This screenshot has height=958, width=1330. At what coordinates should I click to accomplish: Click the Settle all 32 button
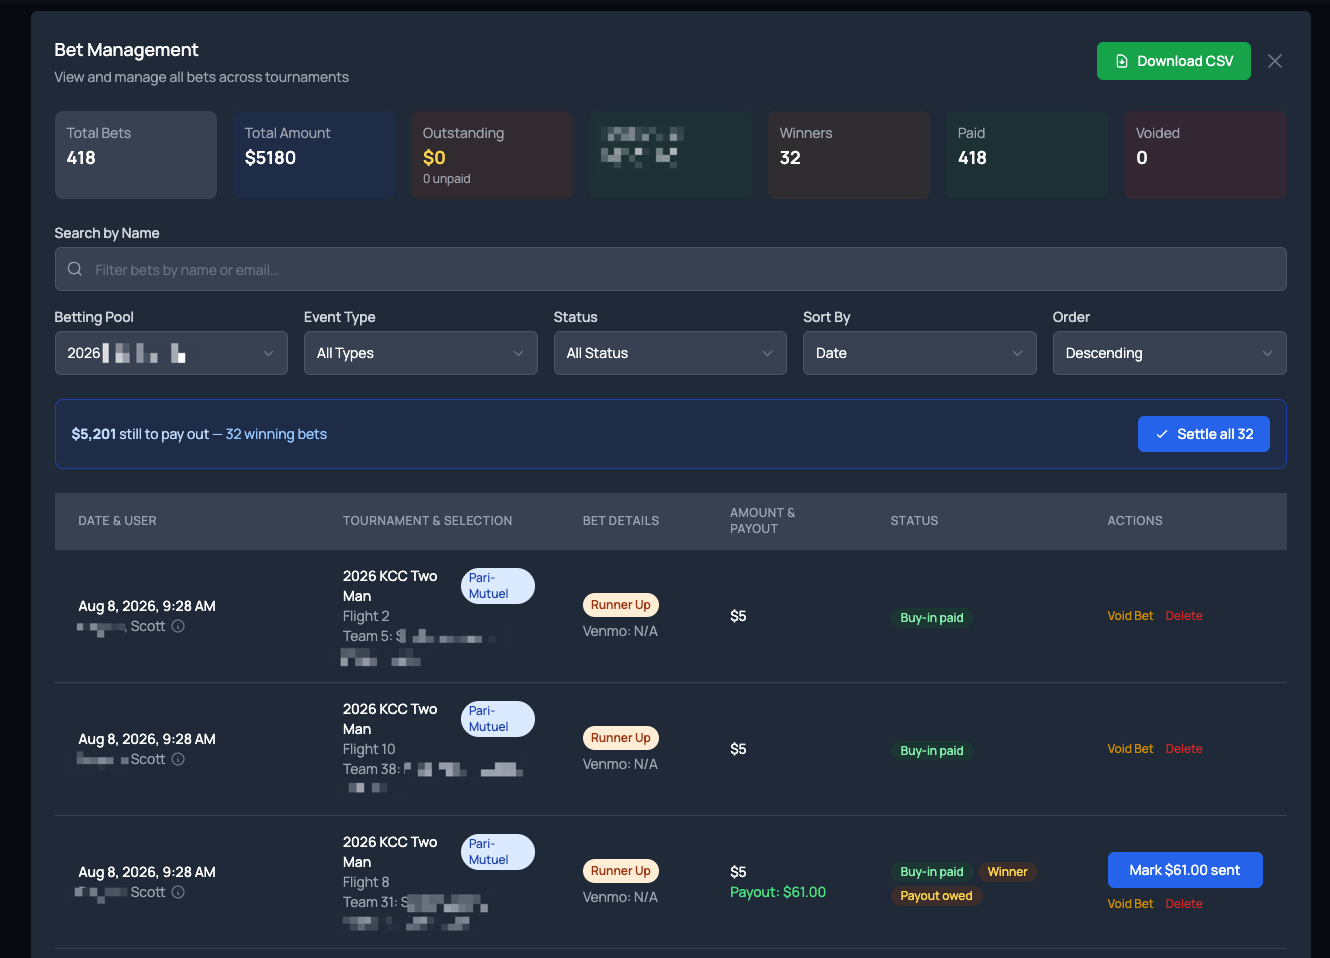point(1203,434)
